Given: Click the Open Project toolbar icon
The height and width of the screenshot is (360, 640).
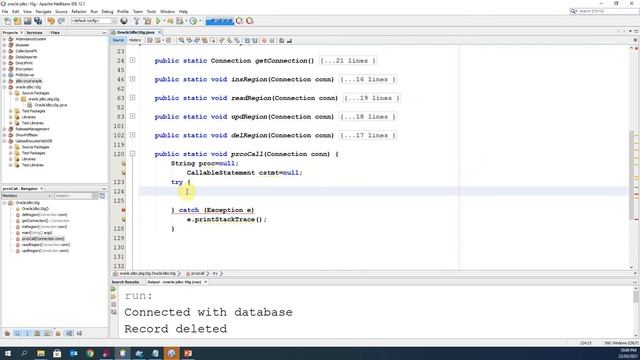Looking at the screenshot, I should (x=27, y=21).
